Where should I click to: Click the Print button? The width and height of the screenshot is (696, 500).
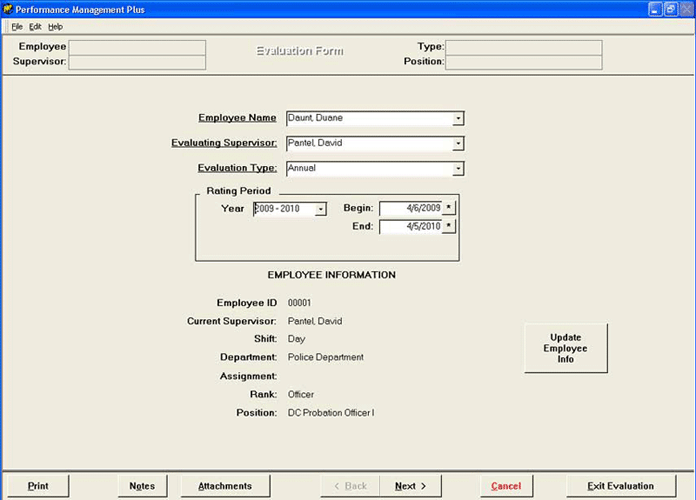tap(38, 486)
